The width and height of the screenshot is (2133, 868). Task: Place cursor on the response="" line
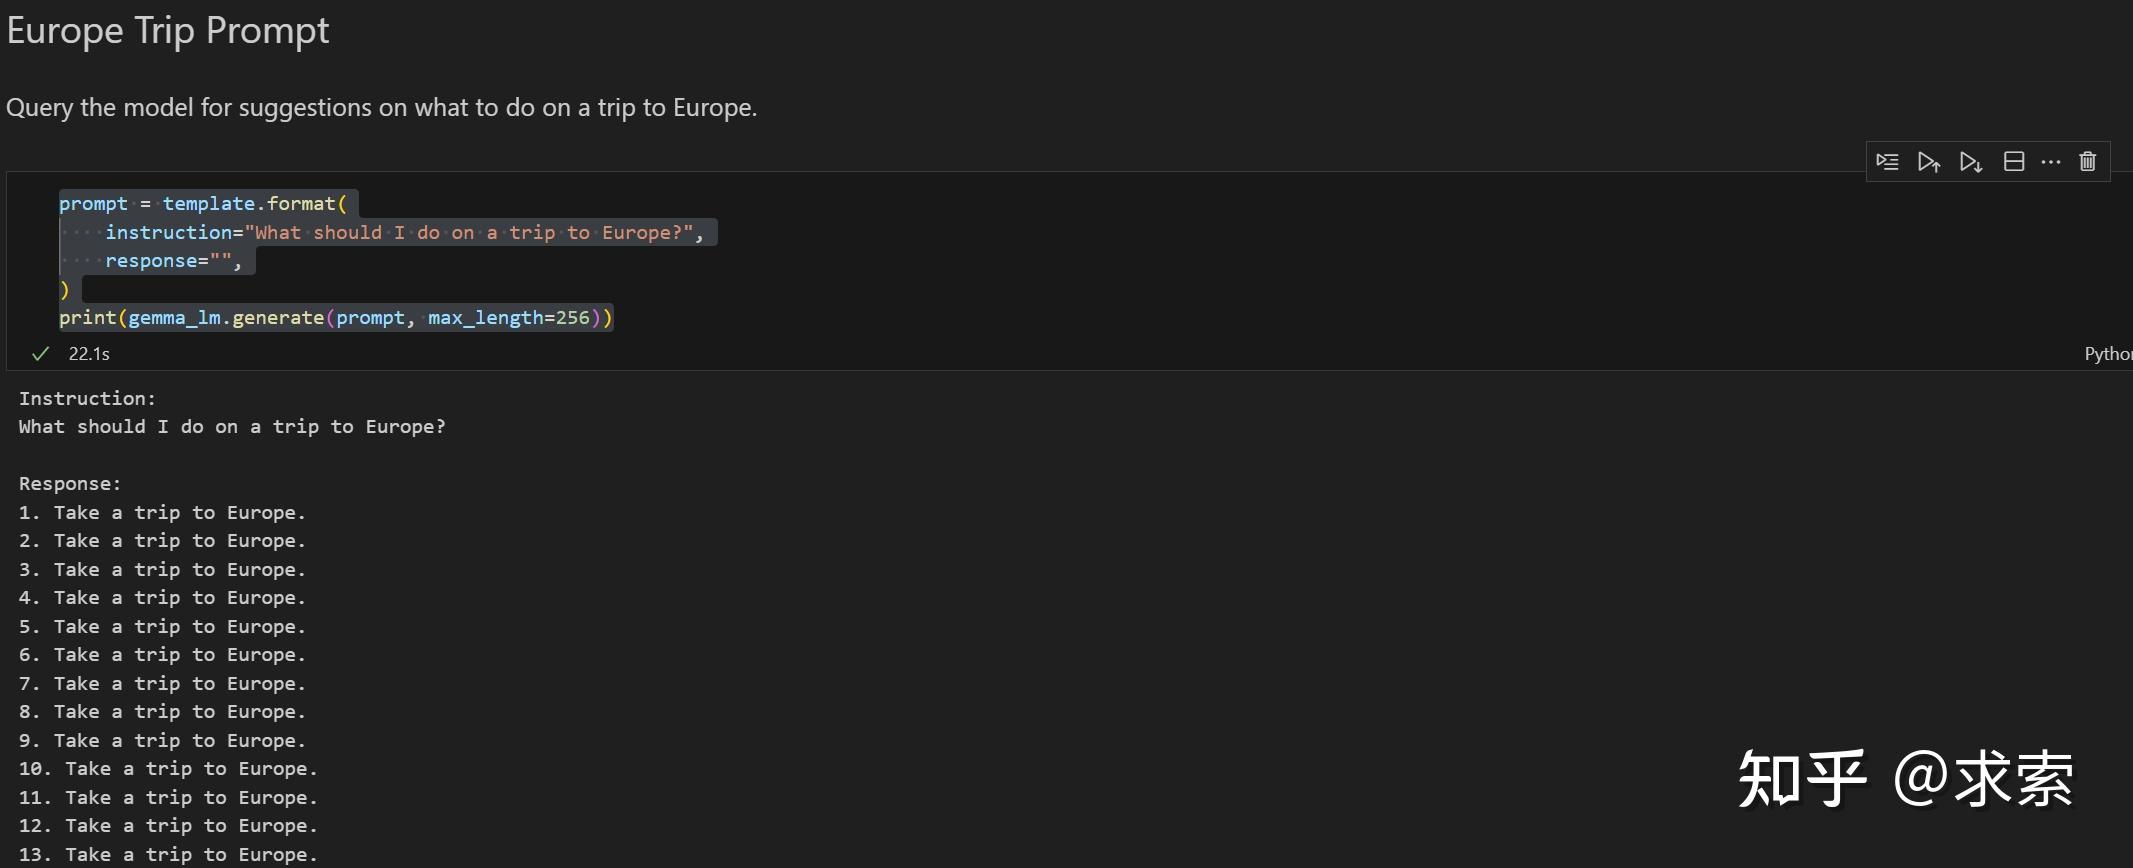click(174, 261)
